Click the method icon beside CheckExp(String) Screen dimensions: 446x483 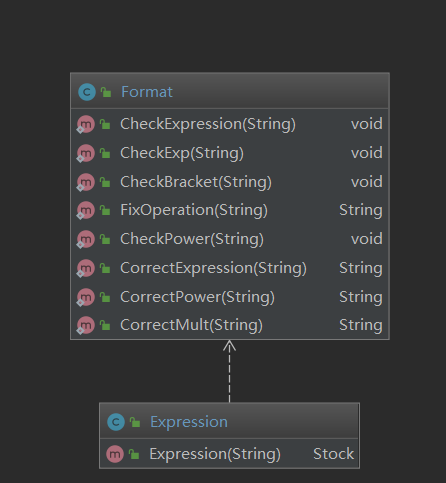tap(85, 153)
